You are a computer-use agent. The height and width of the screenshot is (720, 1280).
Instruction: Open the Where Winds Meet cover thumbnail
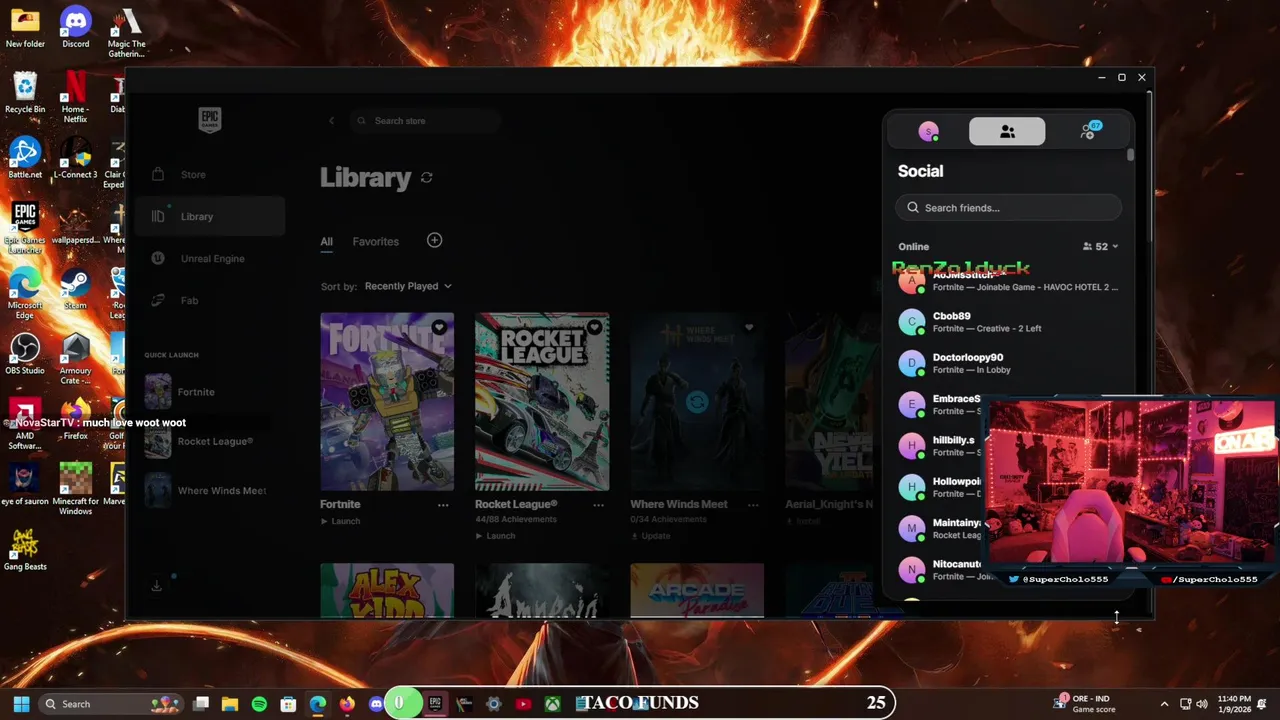[697, 401]
